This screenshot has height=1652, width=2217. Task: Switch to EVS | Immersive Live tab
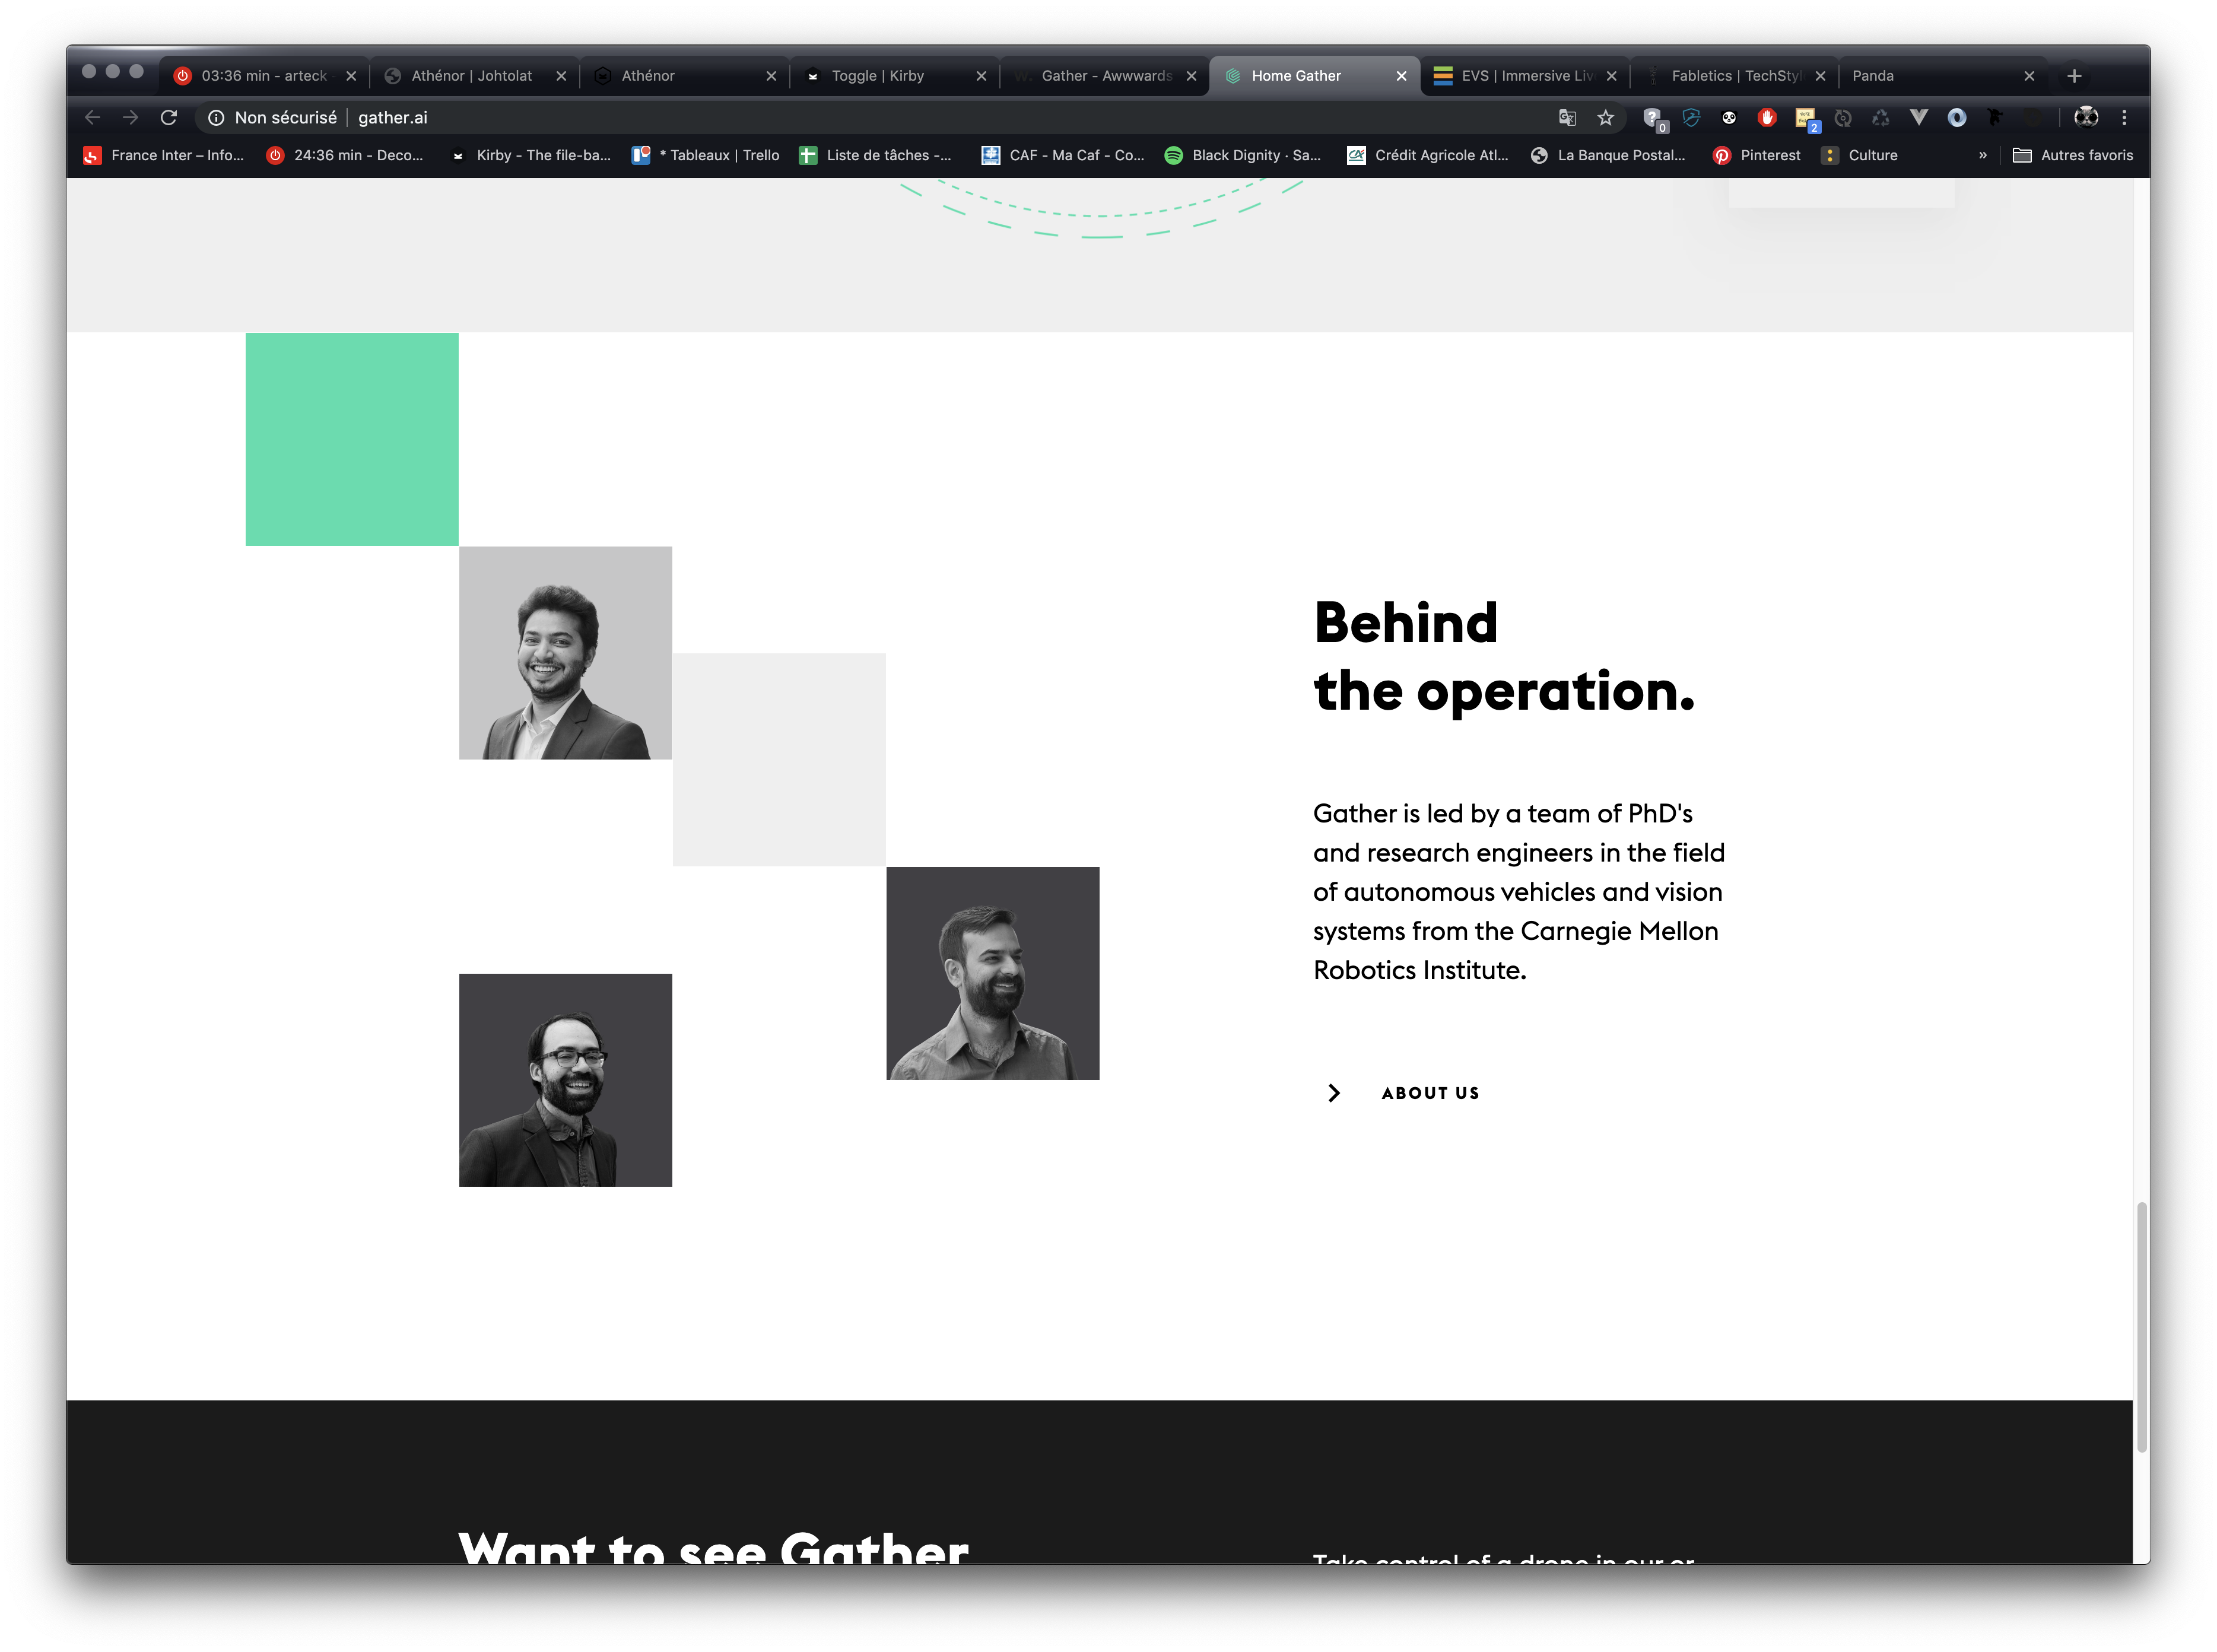1524,76
